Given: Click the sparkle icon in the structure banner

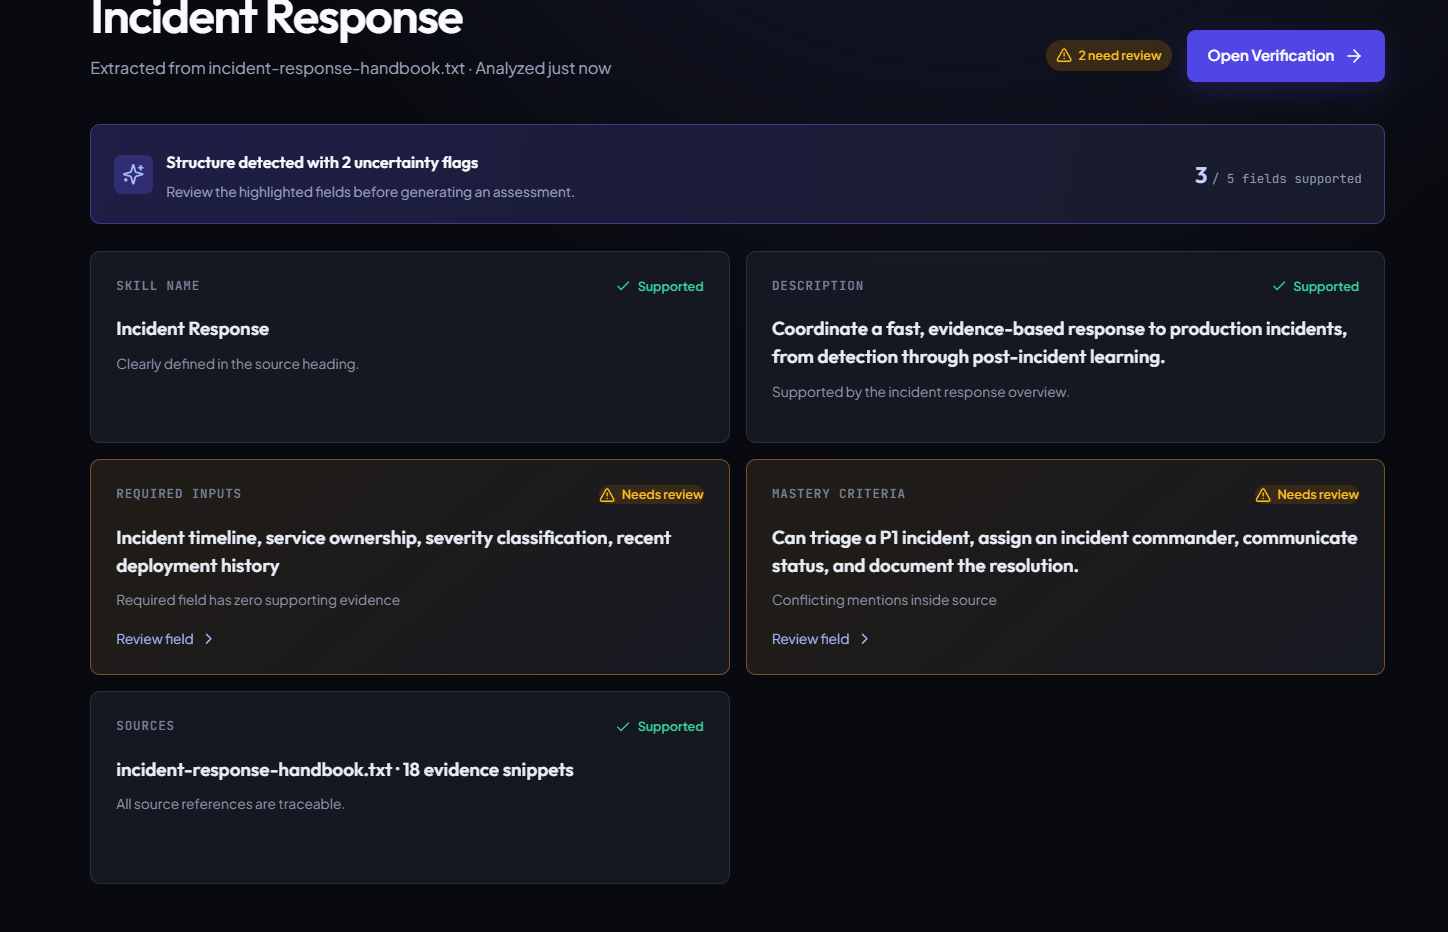Looking at the screenshot, I should pos(133,174).
